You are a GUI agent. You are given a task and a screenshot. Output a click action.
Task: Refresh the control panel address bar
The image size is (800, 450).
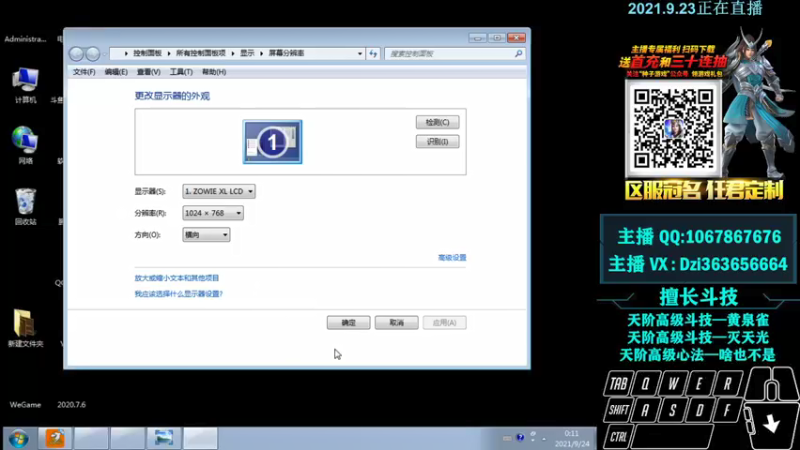click(x=373, y=54)
